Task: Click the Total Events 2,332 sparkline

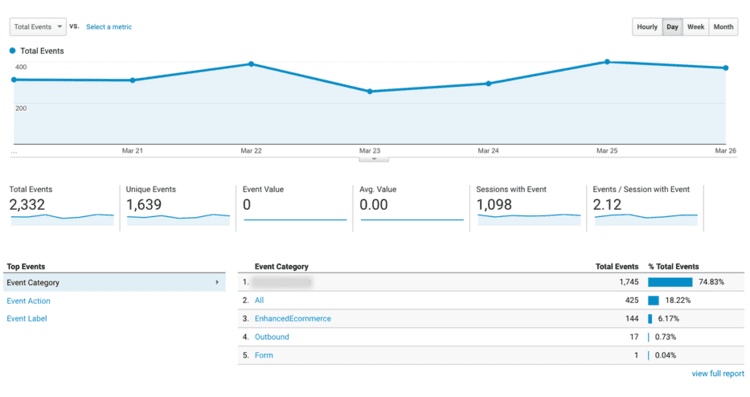Action: coord(62,220)
